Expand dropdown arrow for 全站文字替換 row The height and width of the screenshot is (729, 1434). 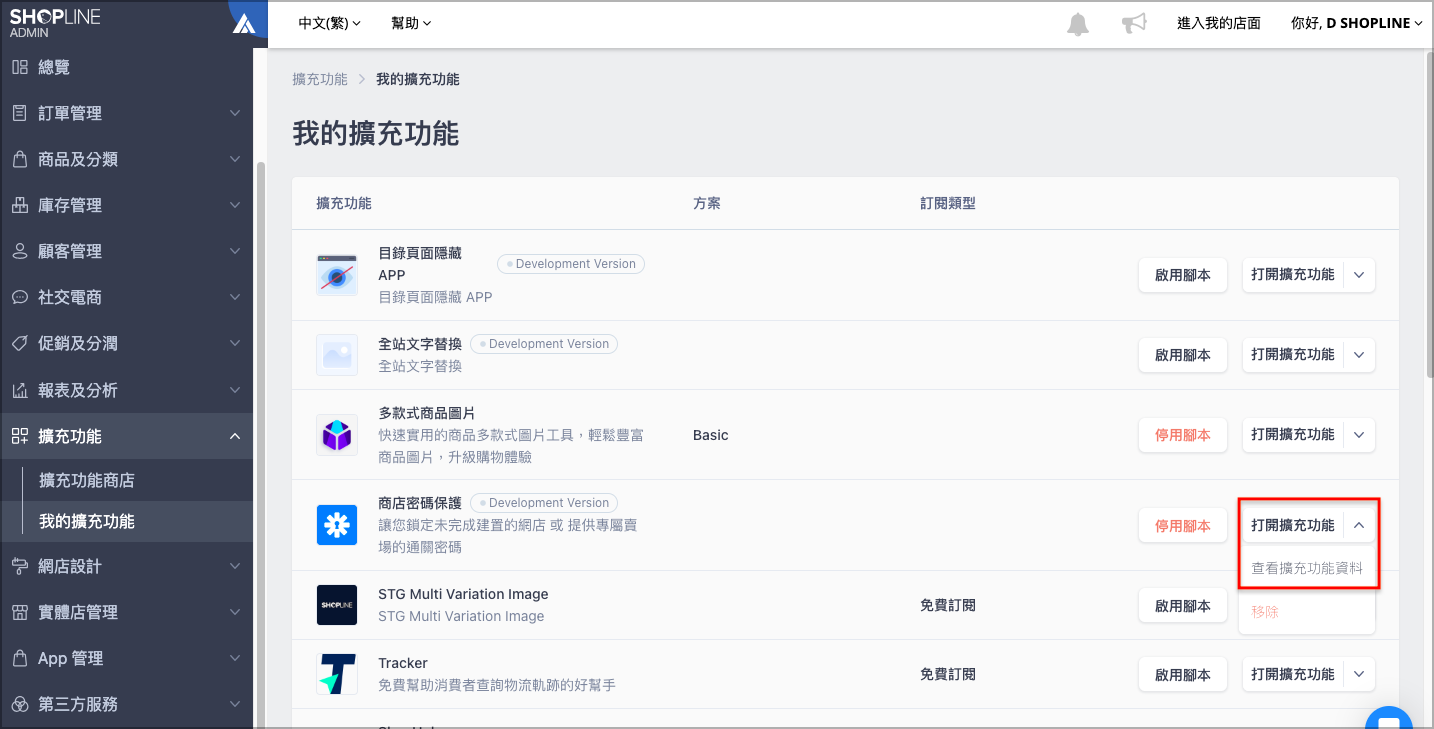click(x=1359, y=355)
